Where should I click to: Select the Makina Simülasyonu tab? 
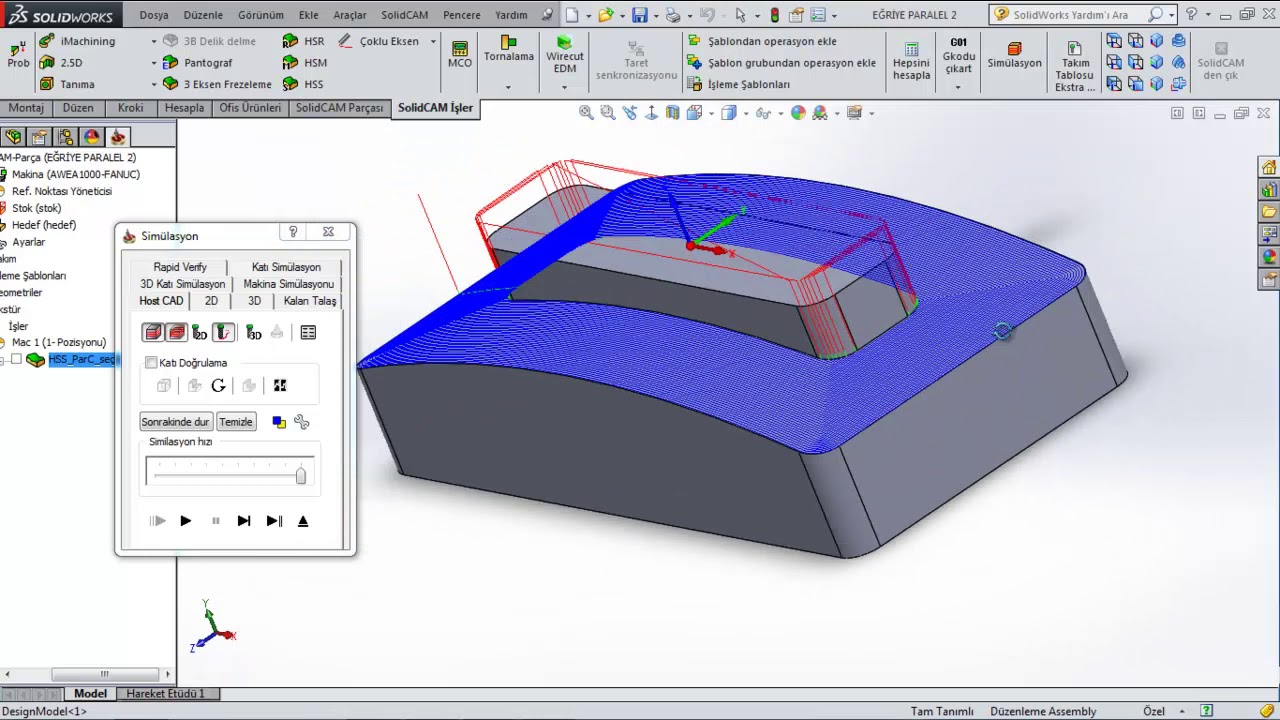[x=289, y=284]
